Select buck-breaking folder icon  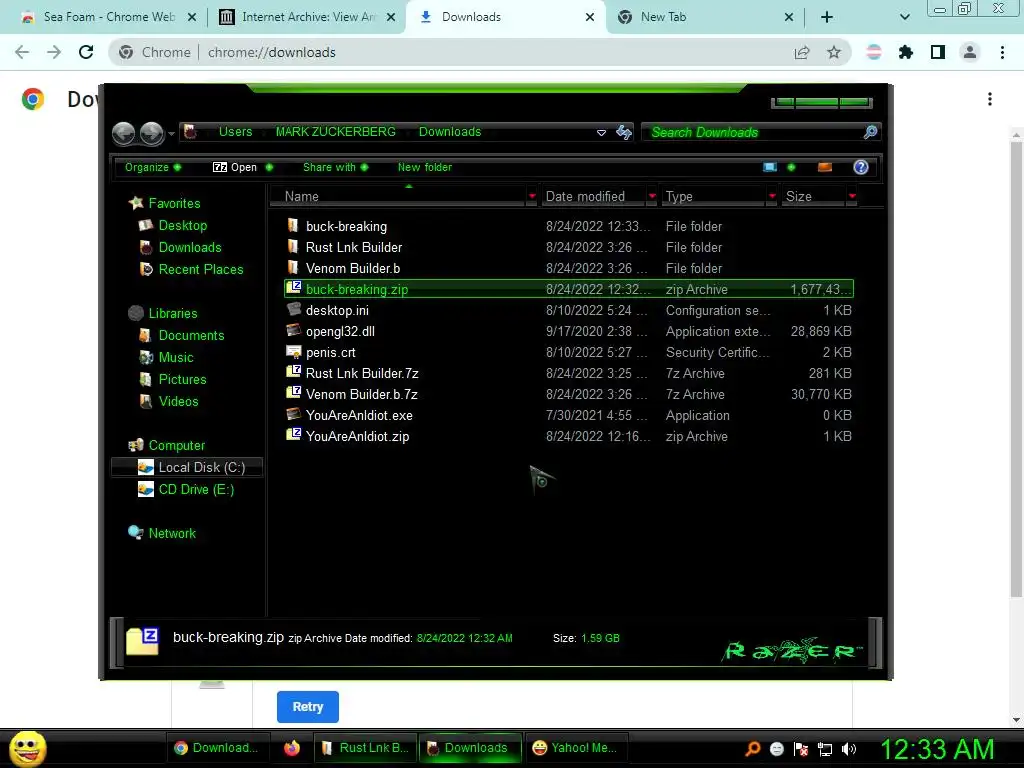(x=293, y=226)
